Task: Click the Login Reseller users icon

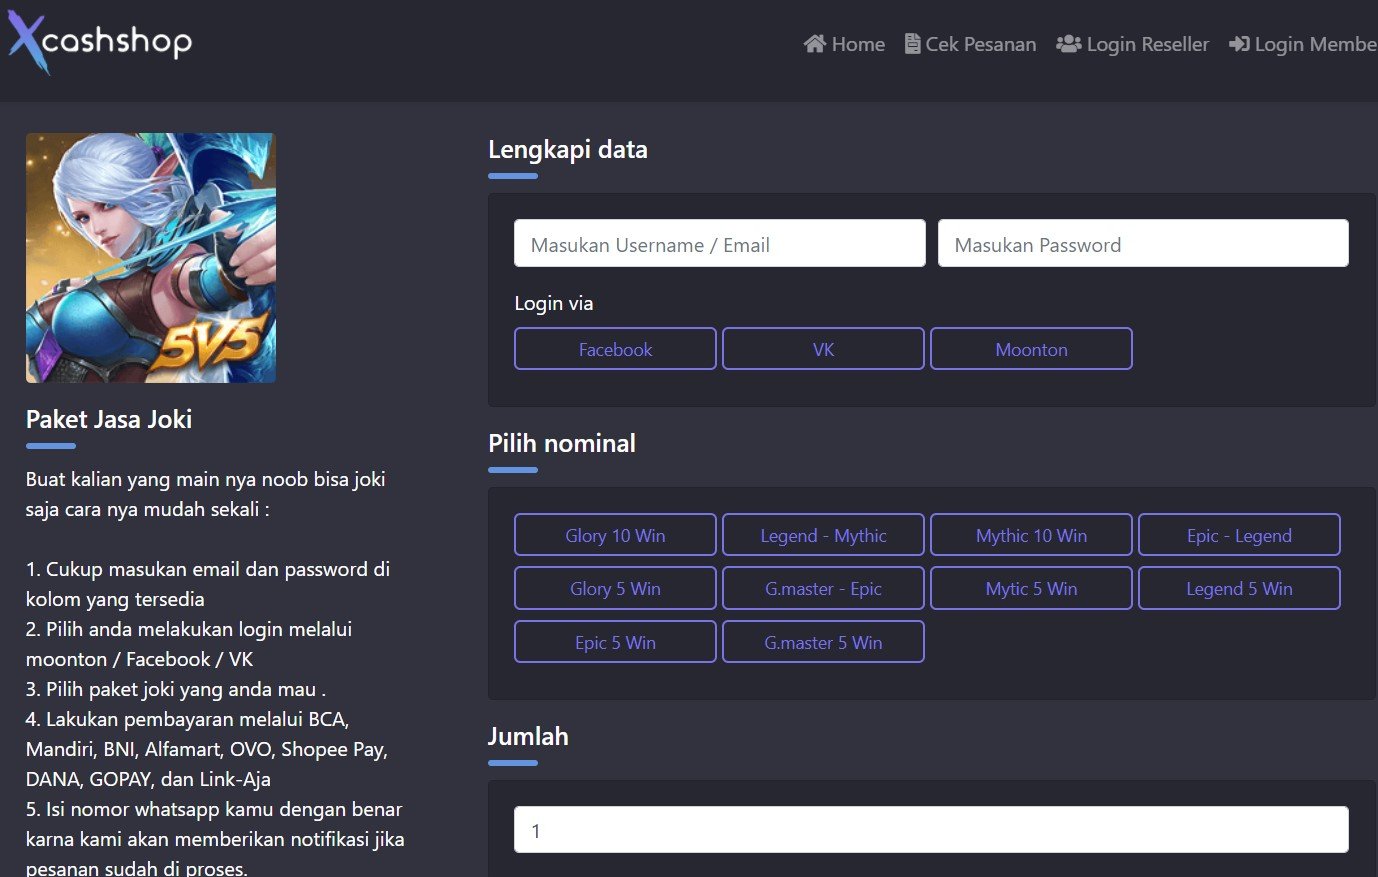Action: [1068, 44]
